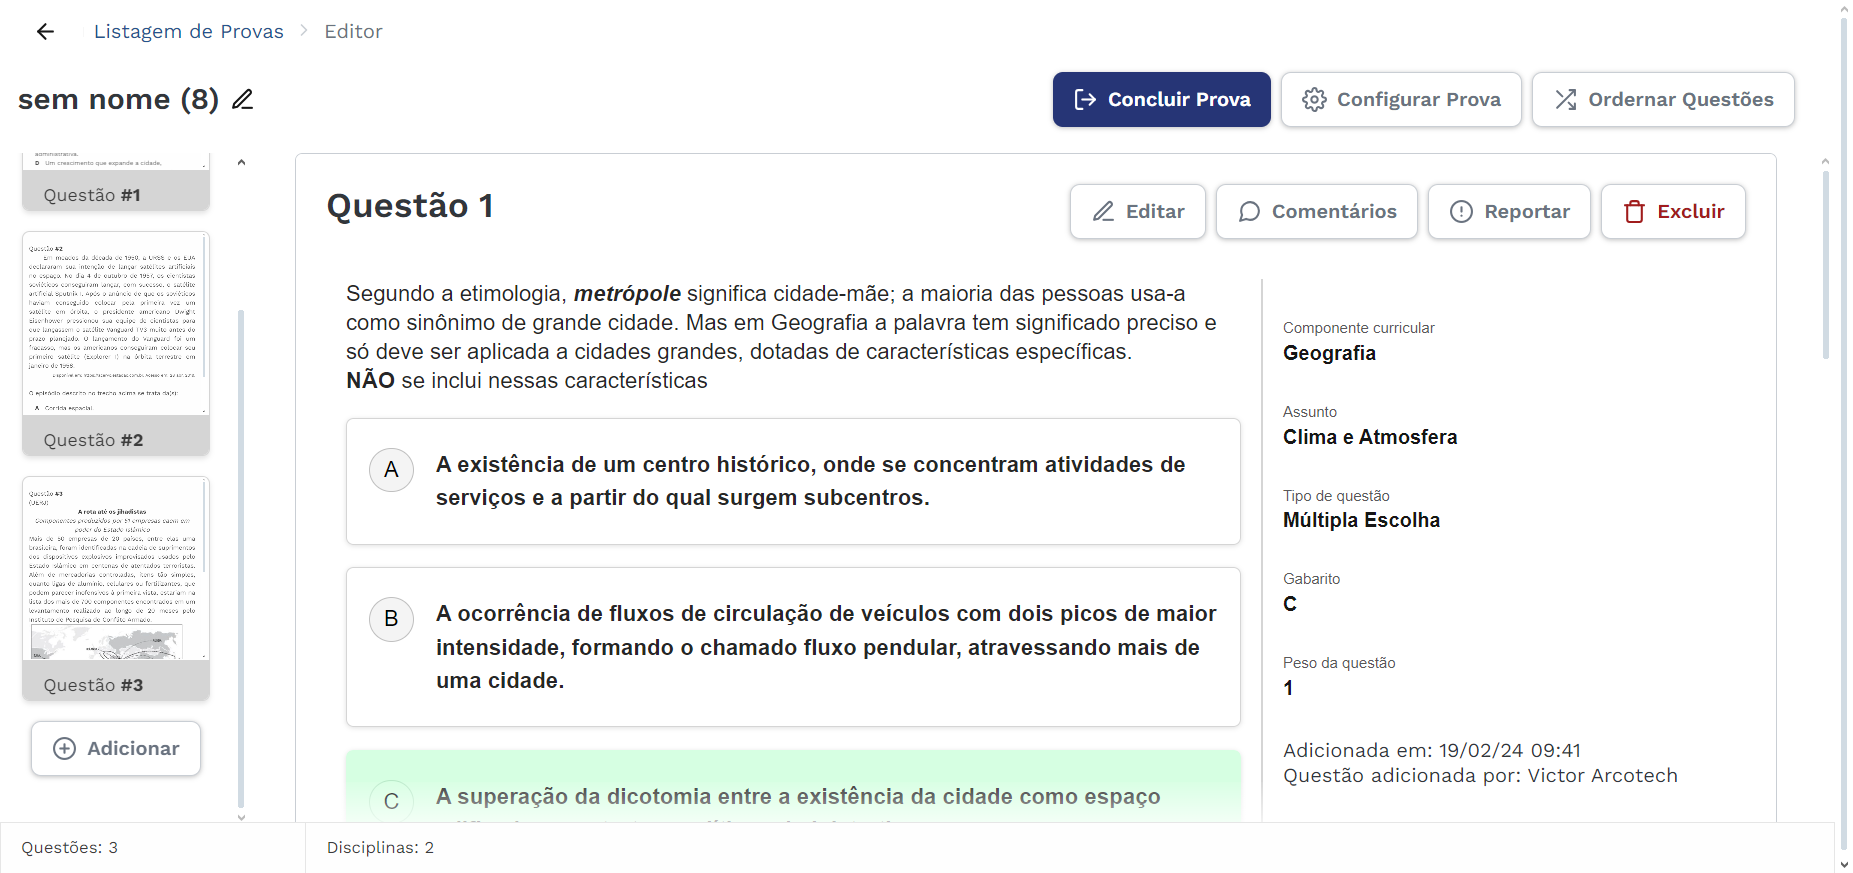Select the Questão #3 thumbnail
The height and width of the screenshot is (873, 1853).
pyautogui.click(x=116, y=588)
